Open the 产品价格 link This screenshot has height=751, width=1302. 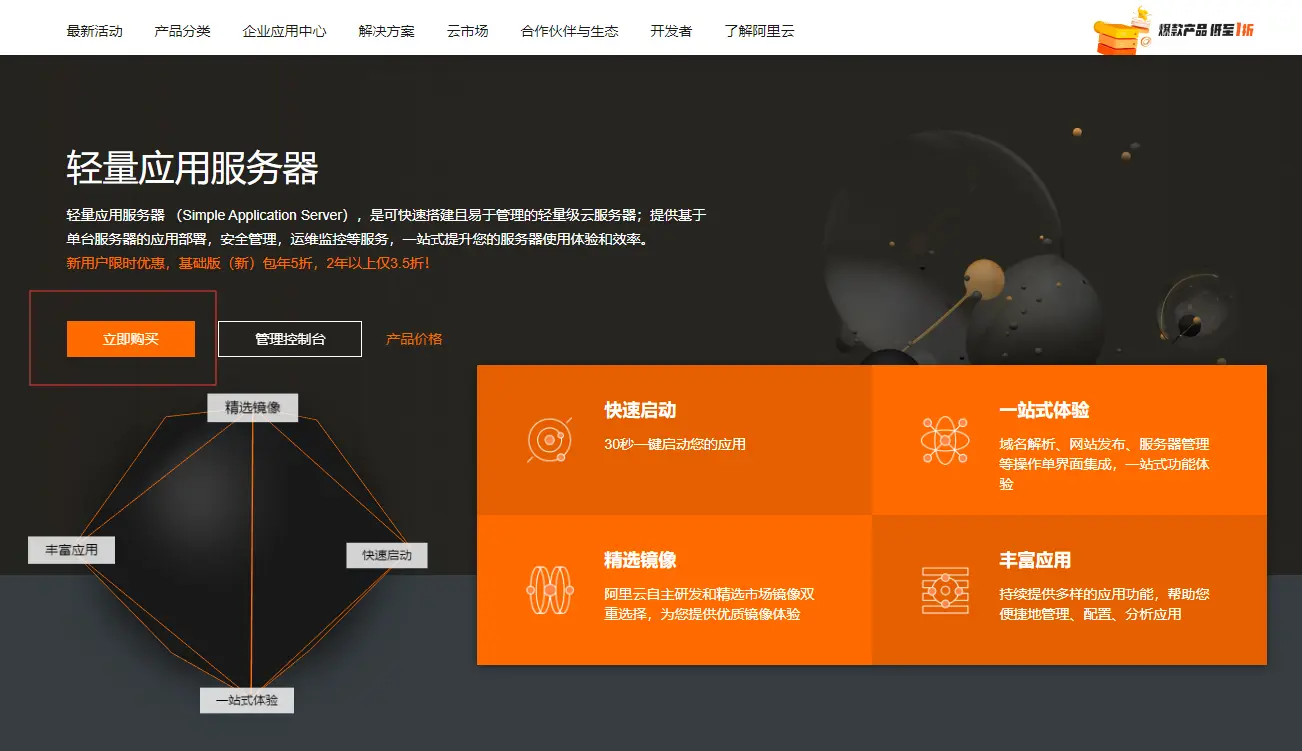414,339
